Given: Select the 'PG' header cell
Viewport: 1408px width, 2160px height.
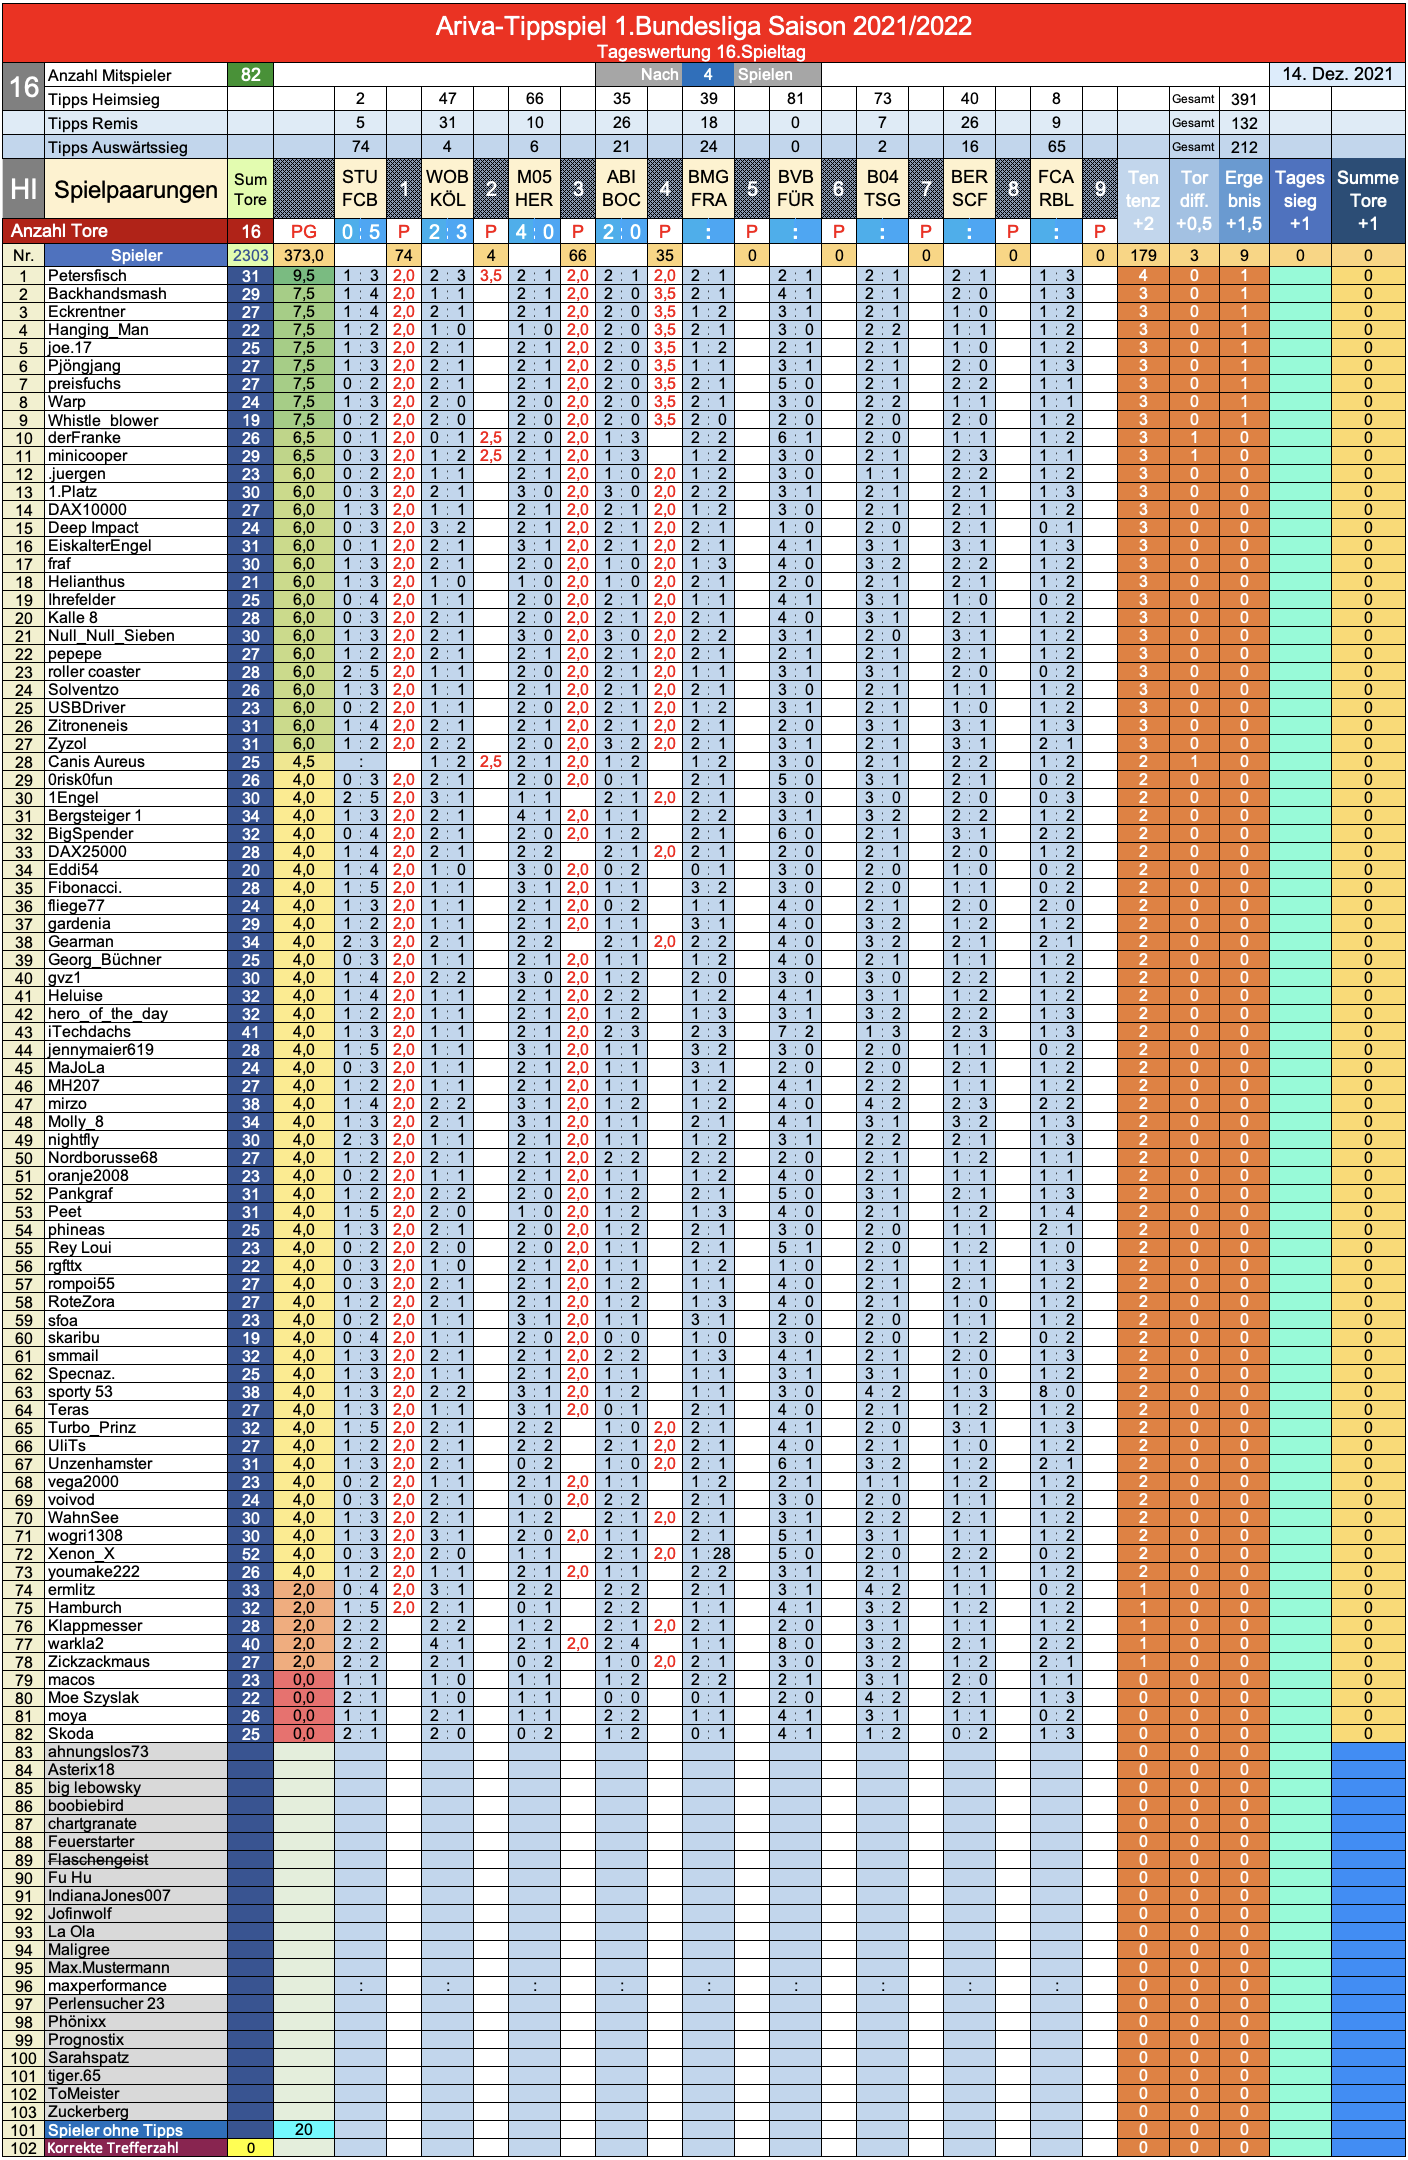Looking at the screenshot, I should tap(303, 231).
